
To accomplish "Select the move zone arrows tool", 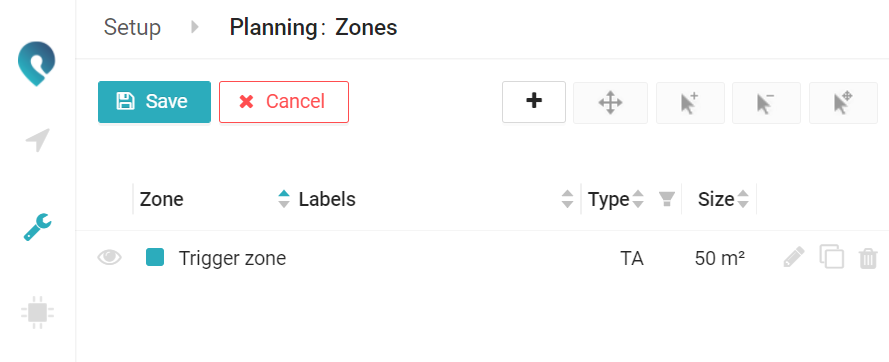I will click(610, 103).
